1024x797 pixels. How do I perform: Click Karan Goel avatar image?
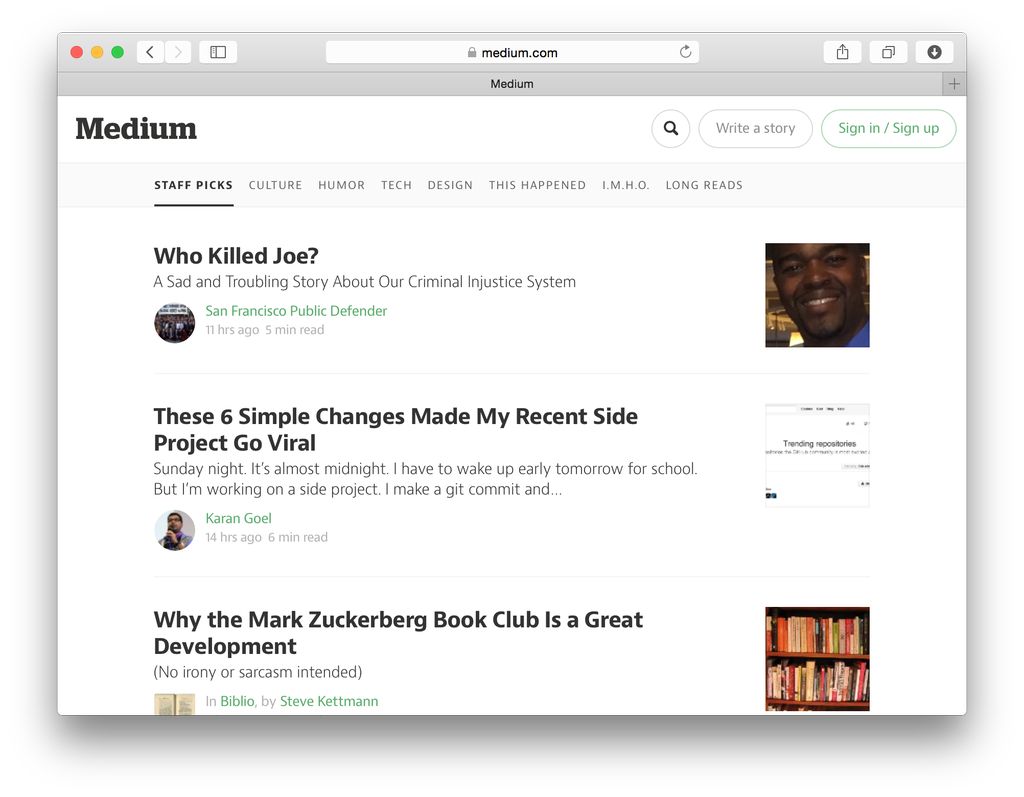pyautogui.click(x=174, y=530)
